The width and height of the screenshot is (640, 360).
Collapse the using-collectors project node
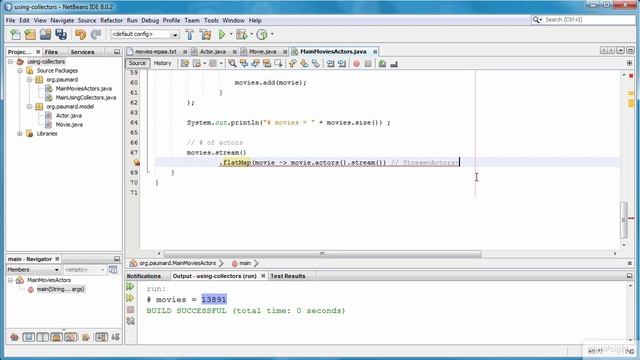(x=11, y=62)
